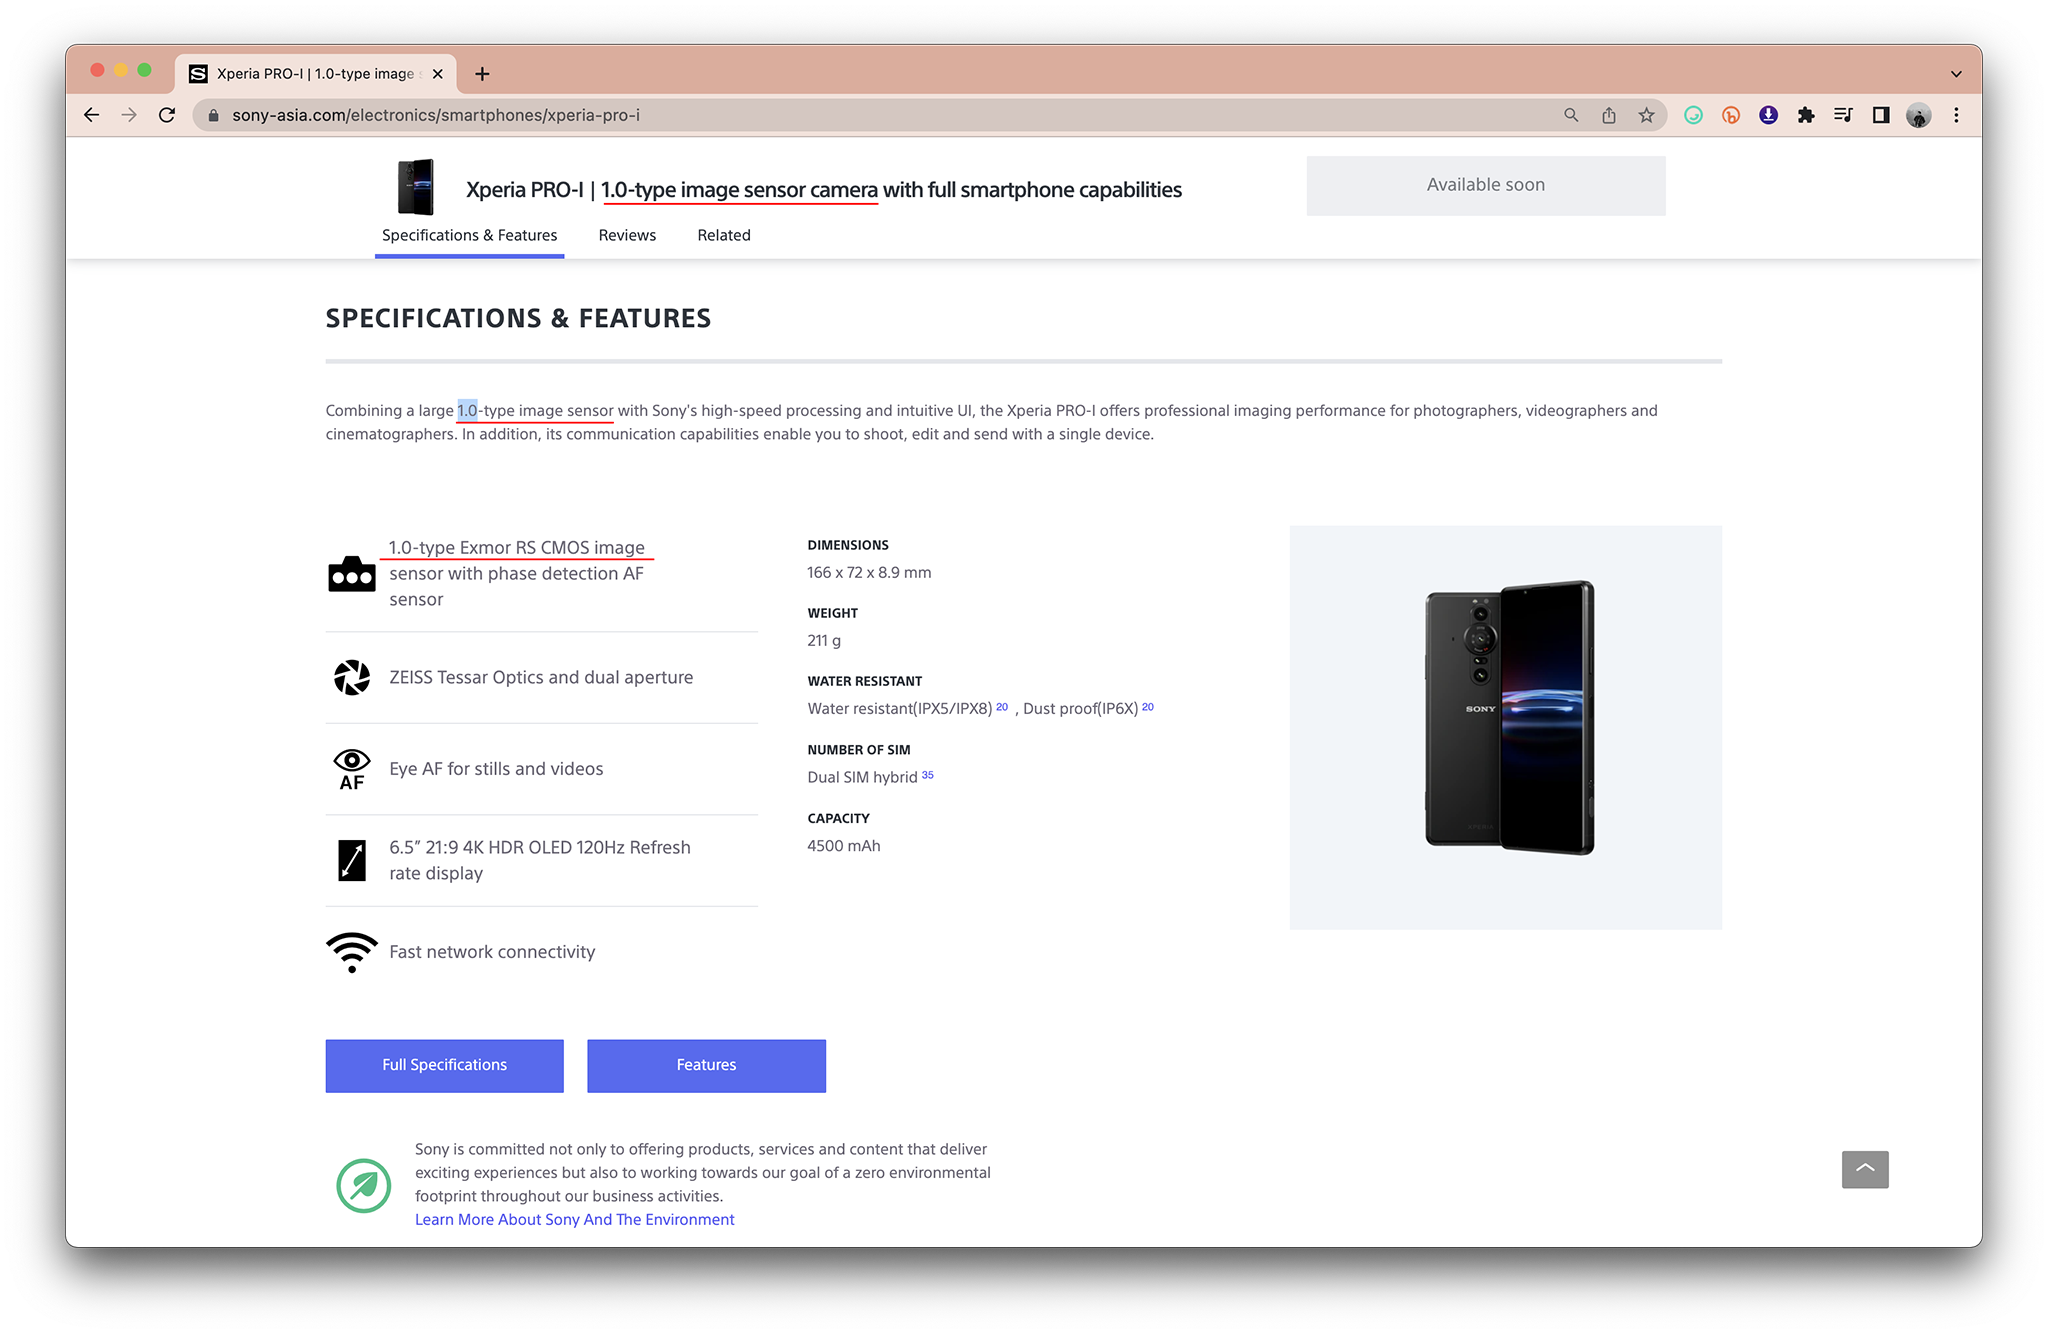
Task: Open the Chrome three-dot menu
Action: (x=1956, y=115)
